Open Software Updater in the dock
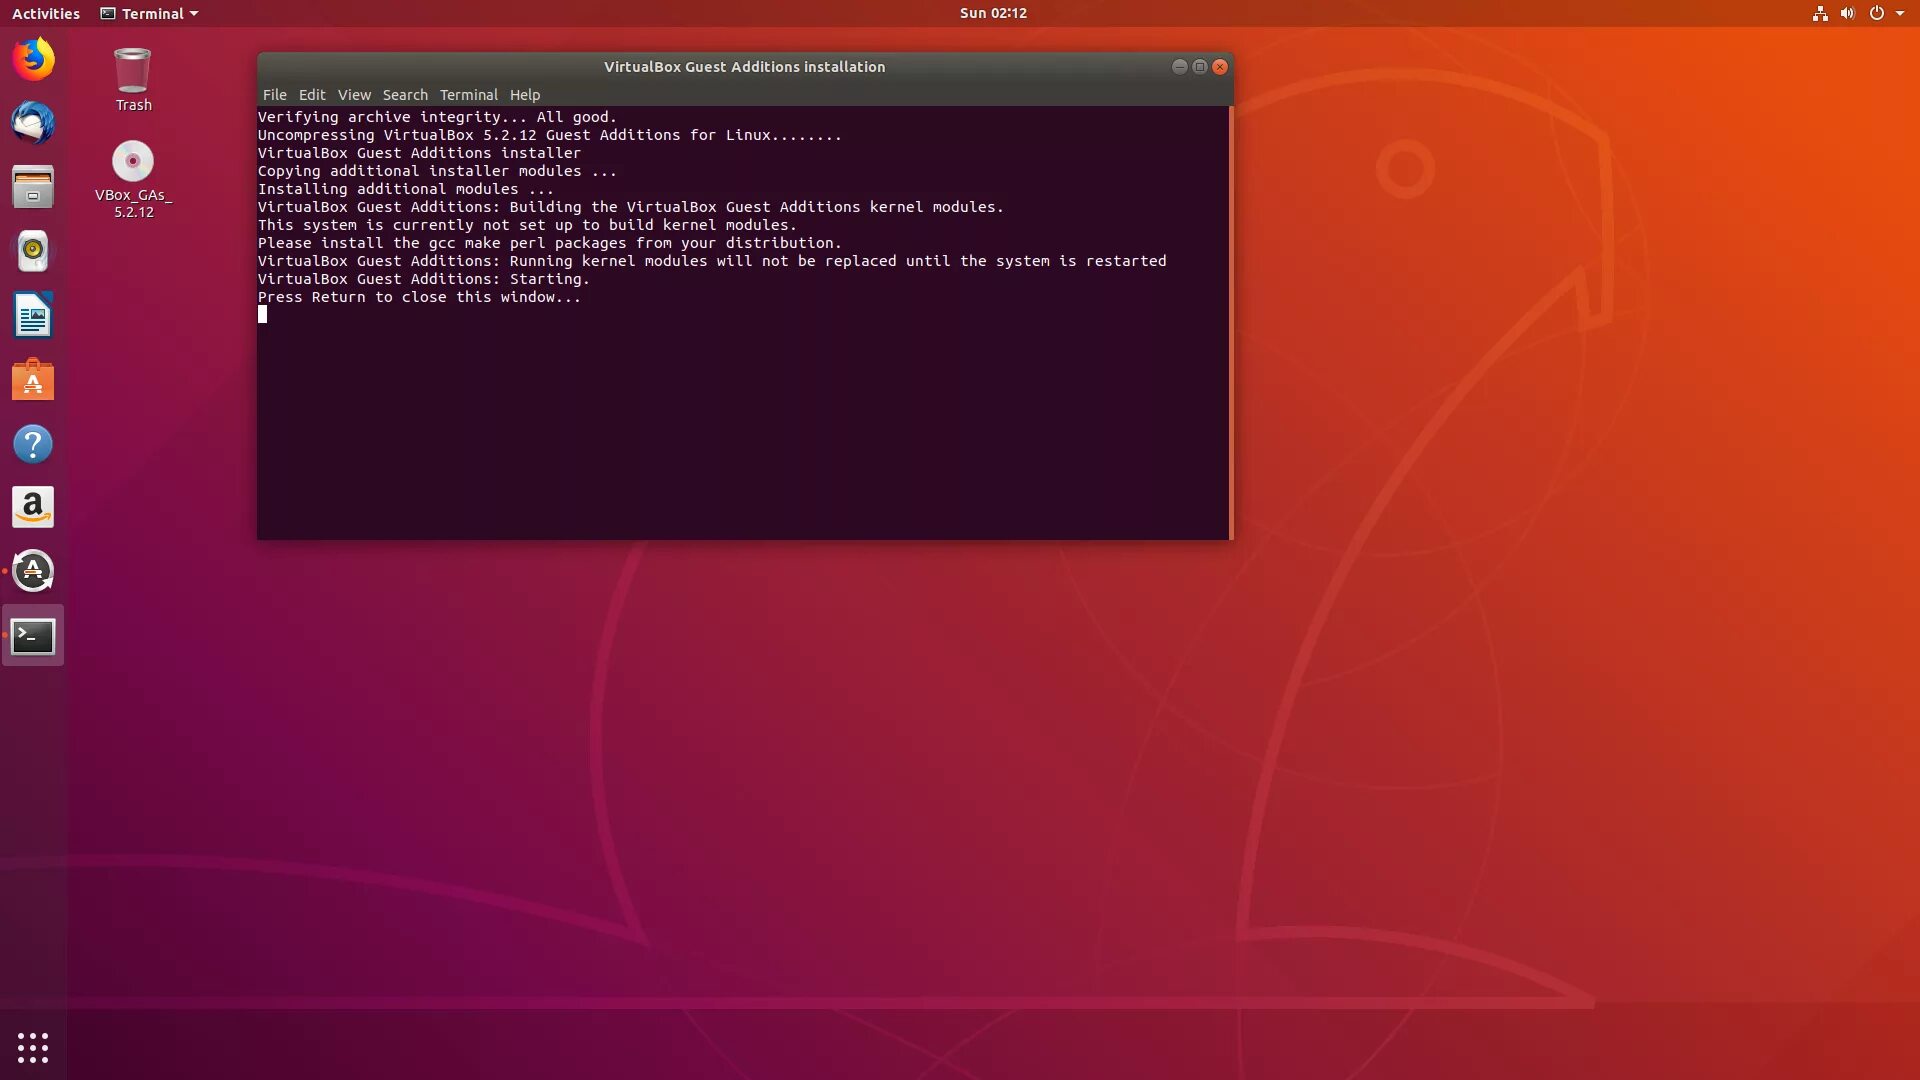The image size is (1920, 1080). pos(33,571)
